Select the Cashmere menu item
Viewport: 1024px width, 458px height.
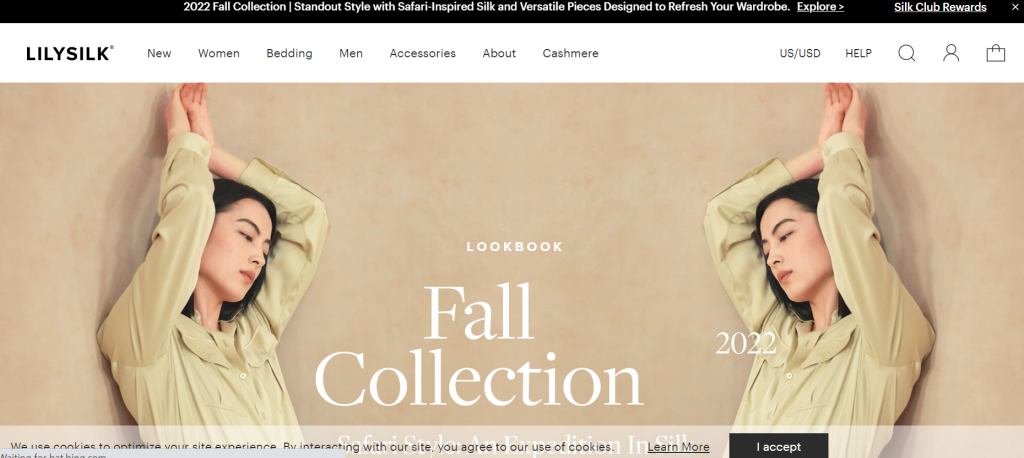(570, 54)
